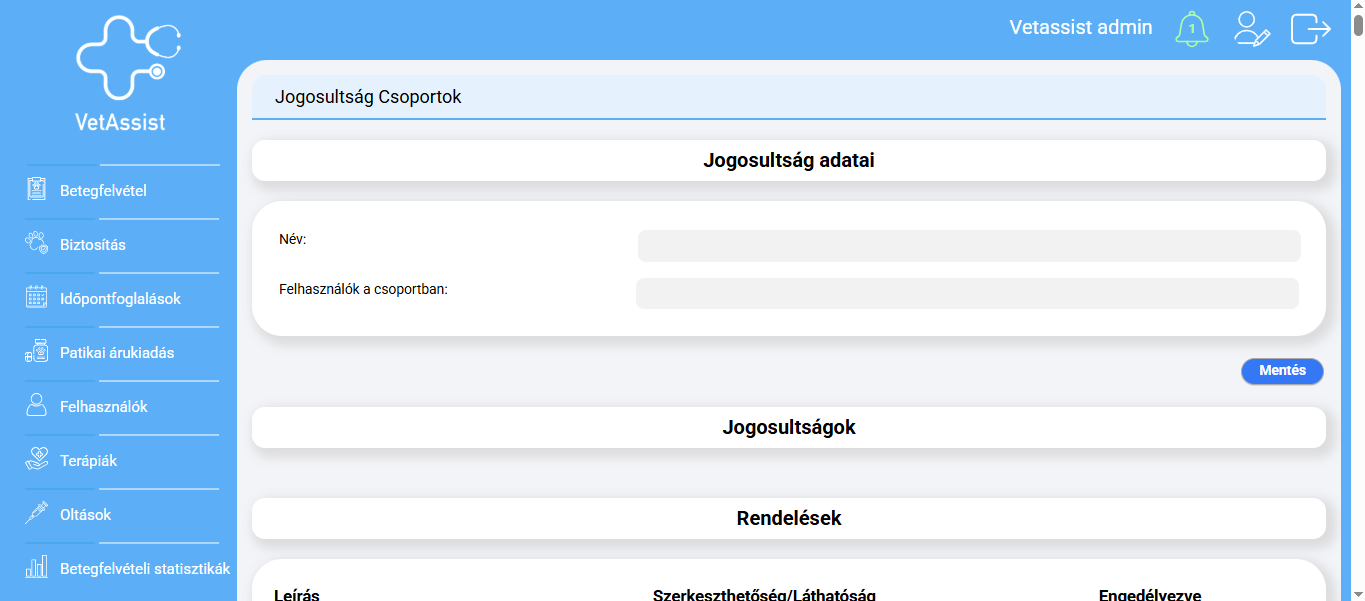
Task: Click the Biztosítás paw icon
Action: 37,244
